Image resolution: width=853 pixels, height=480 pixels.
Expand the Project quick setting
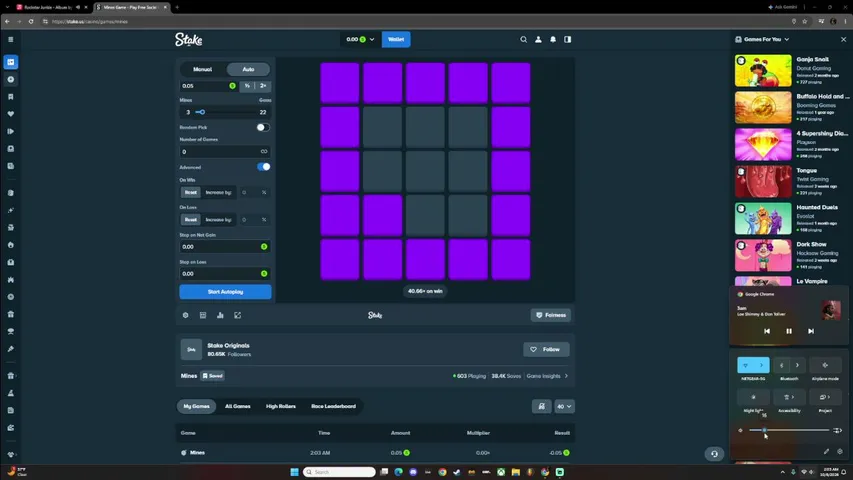[x=825, y=397]
